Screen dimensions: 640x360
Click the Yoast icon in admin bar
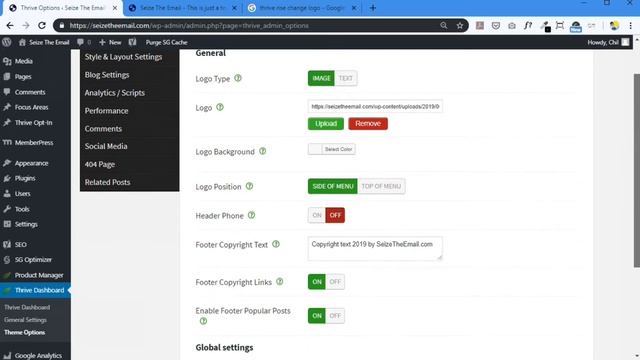(x=132, y=42)
